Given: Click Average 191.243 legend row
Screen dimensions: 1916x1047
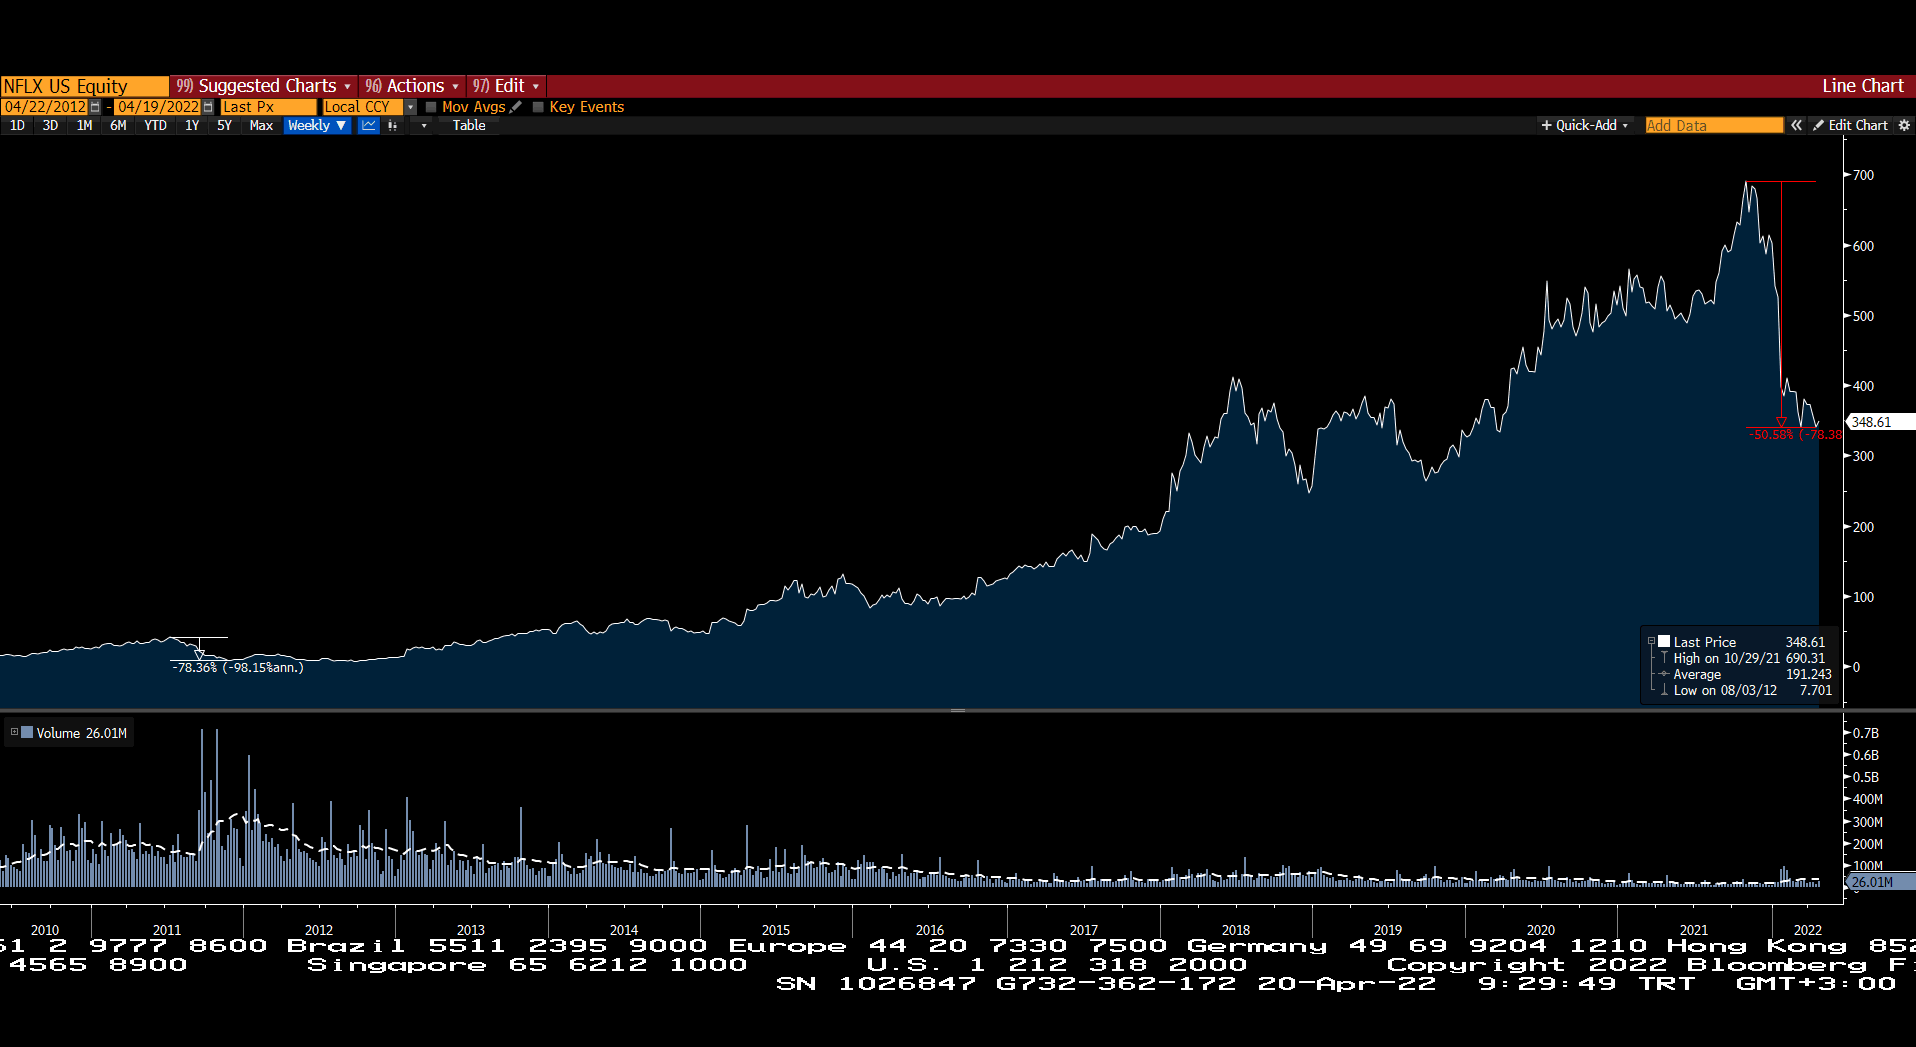Looking at the screenshot, I should (x=1751, y=674).
